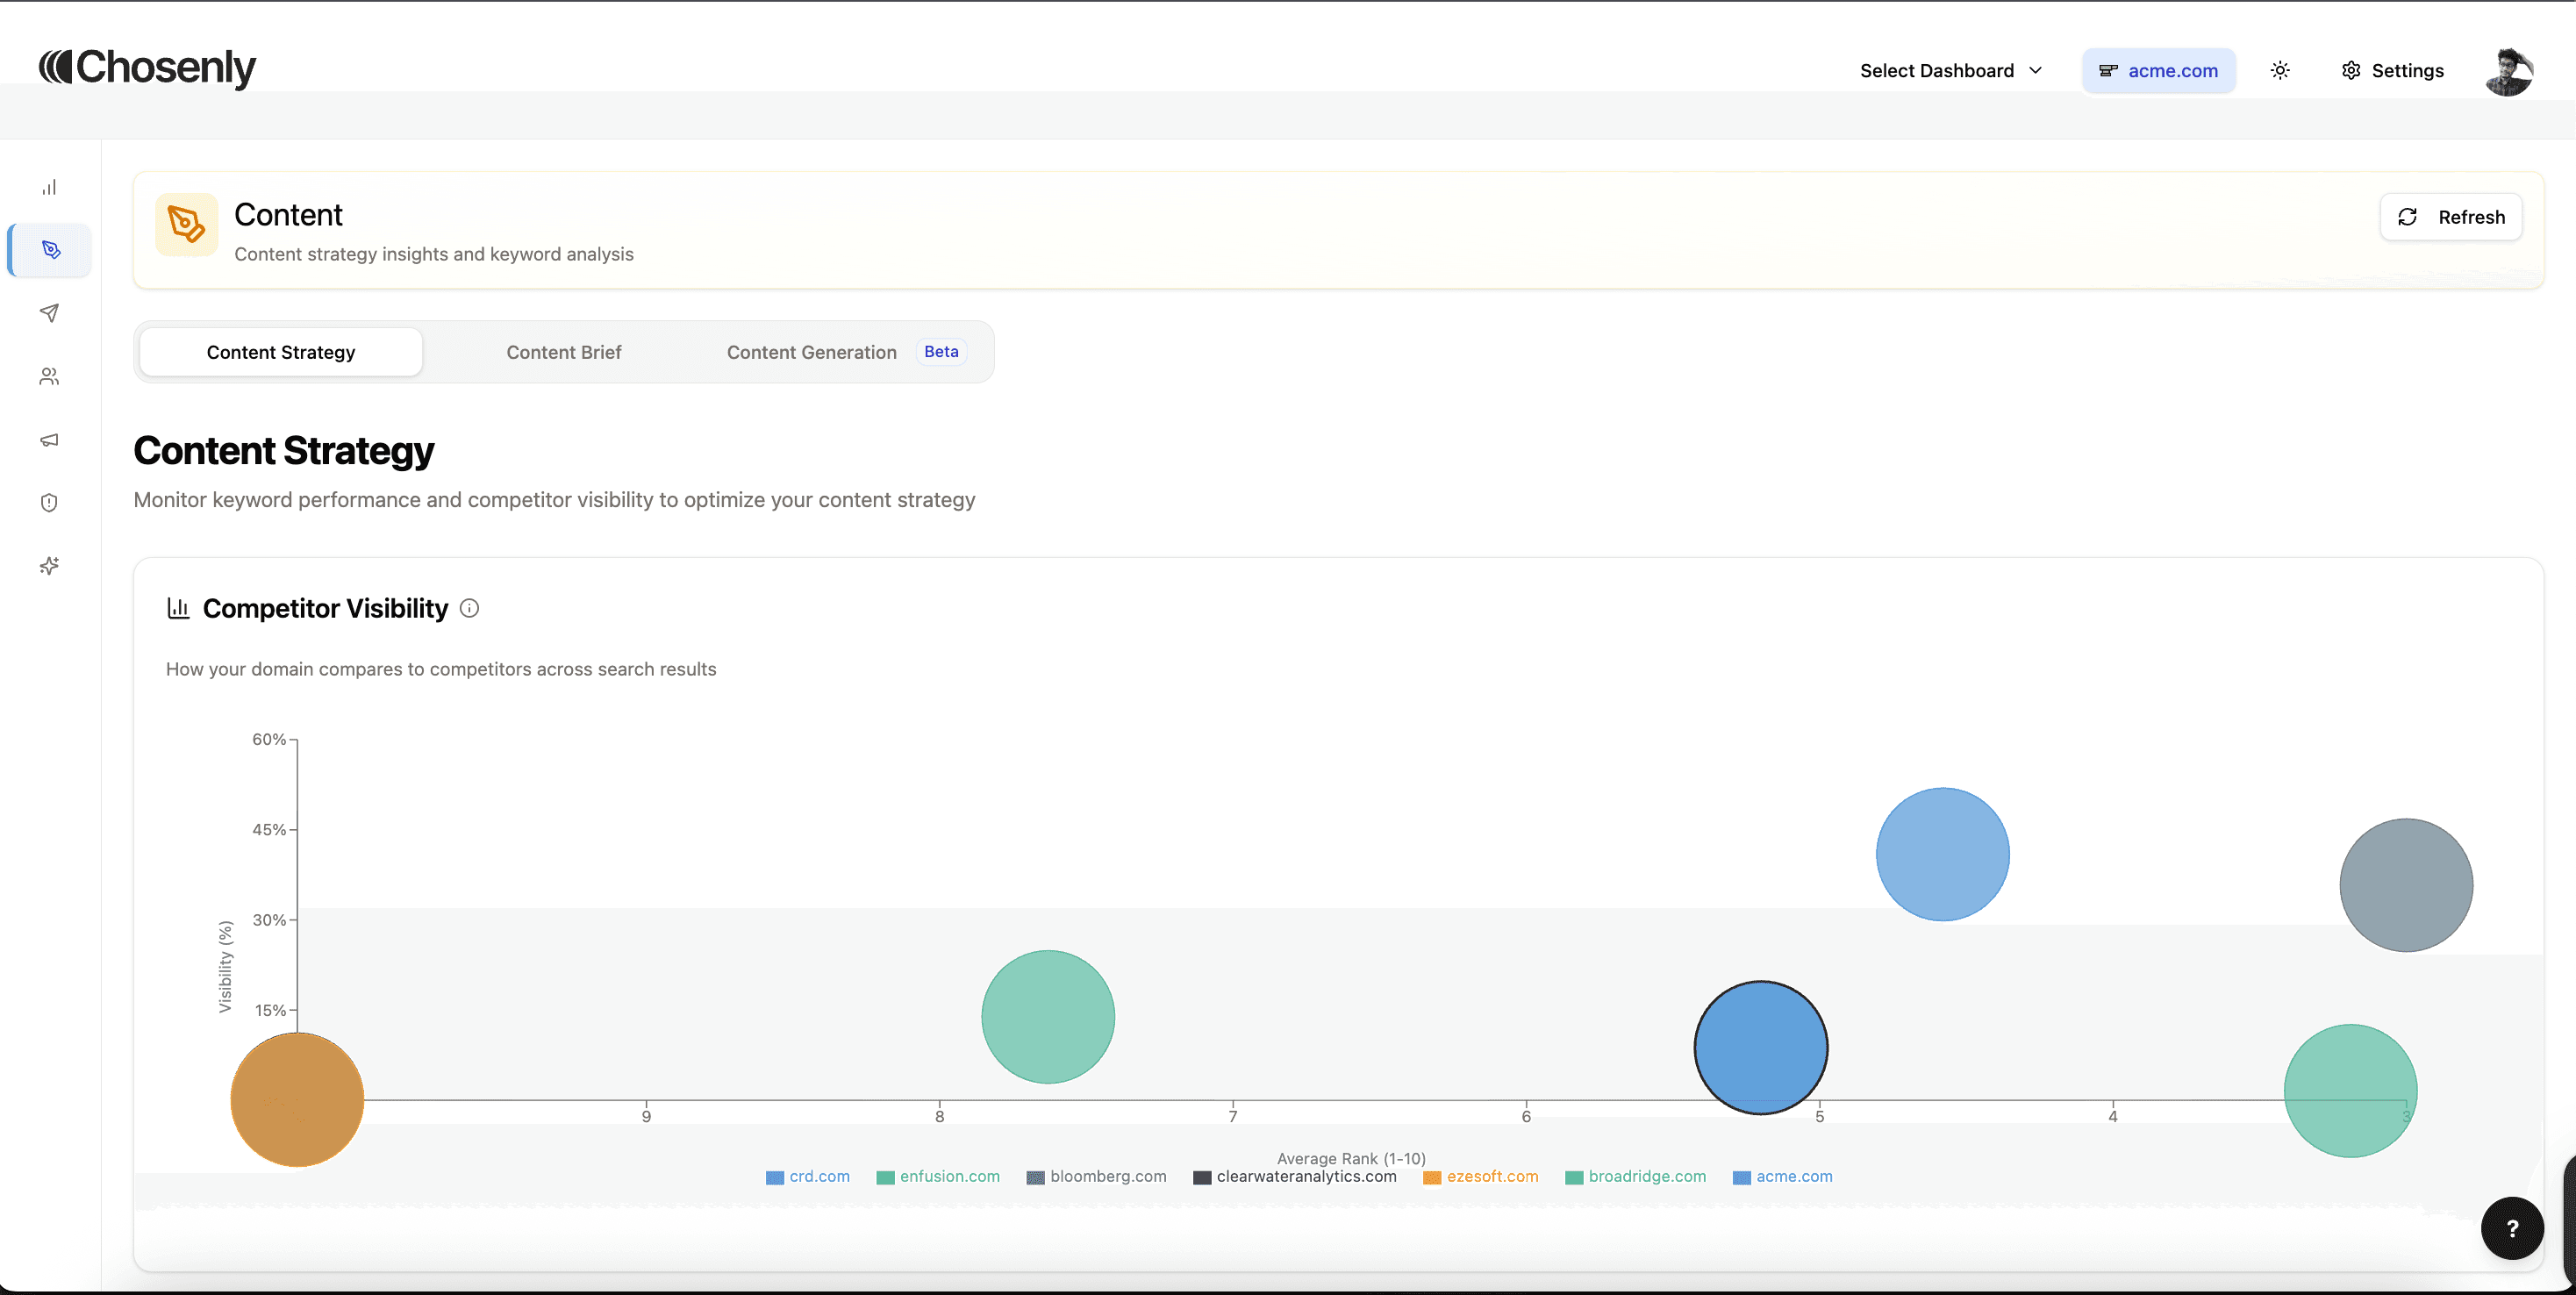
Task: Select the pen nib Content sidebar icon
Action: pos(51,250)
